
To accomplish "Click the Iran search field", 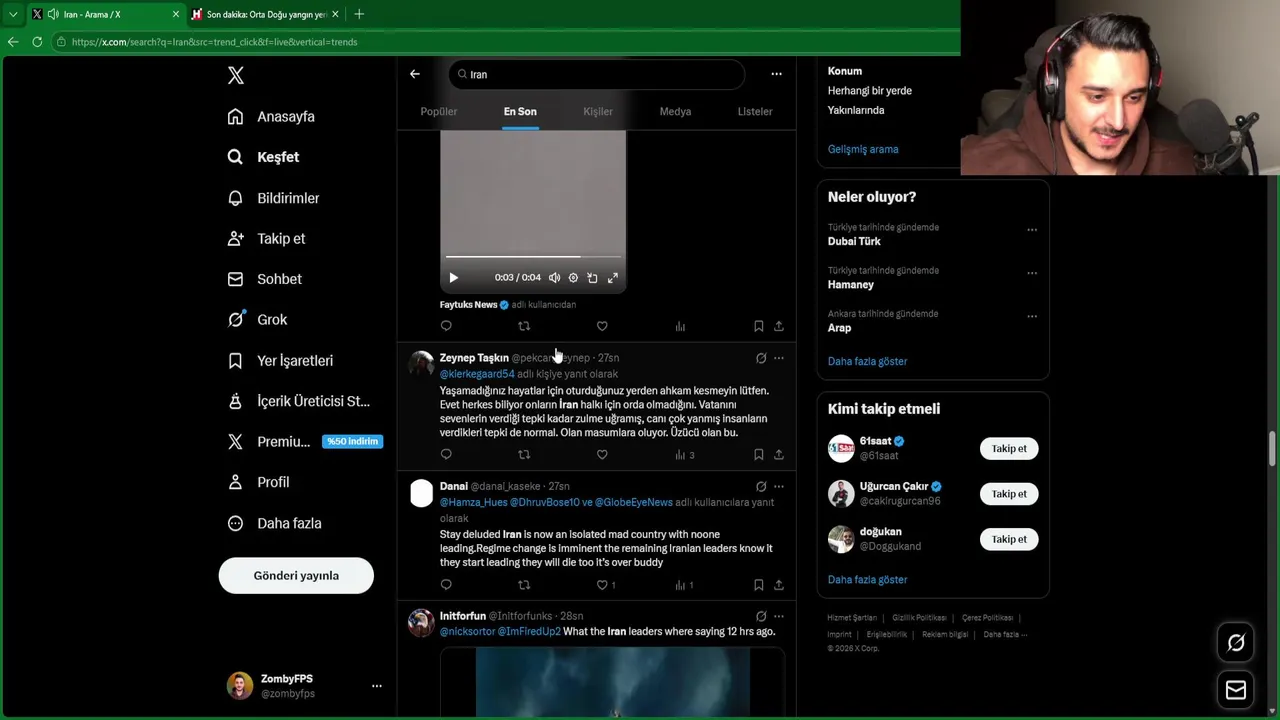I will pos(596,74).
